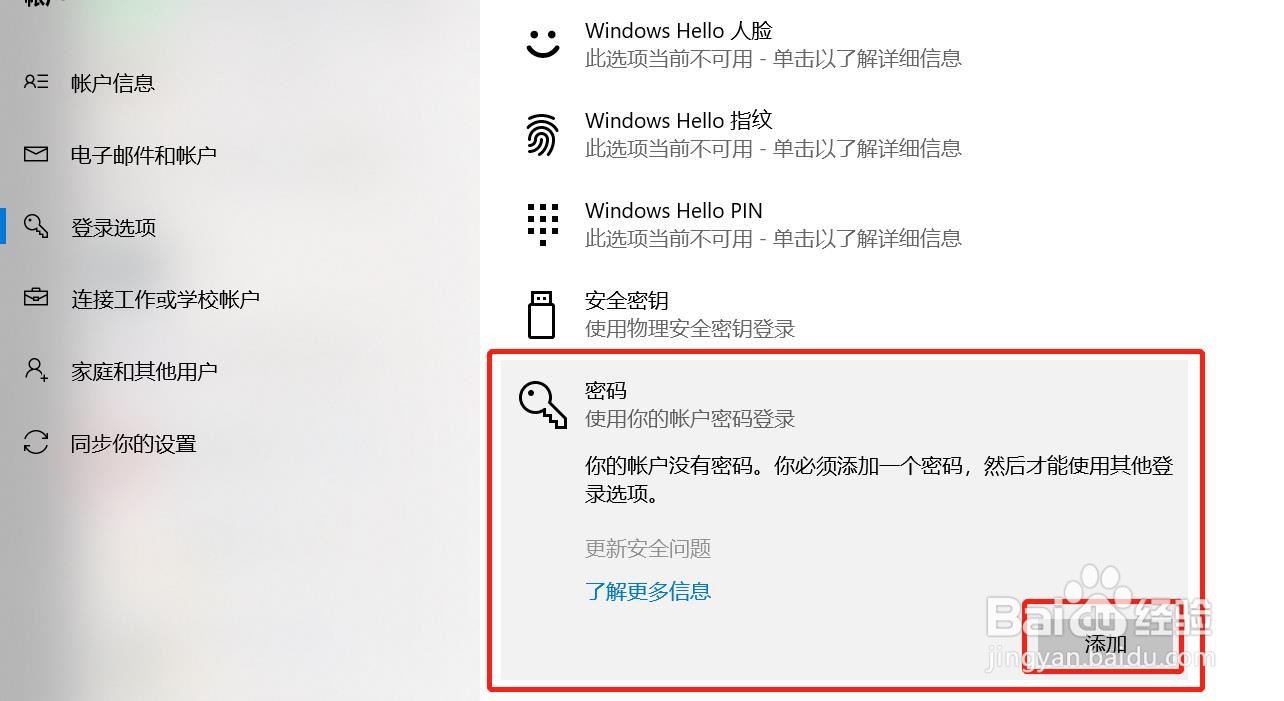This screenshot has height=701, width=1284.
Task: Click the Windows Hello face smiley icon
Action: coord(543,43)
